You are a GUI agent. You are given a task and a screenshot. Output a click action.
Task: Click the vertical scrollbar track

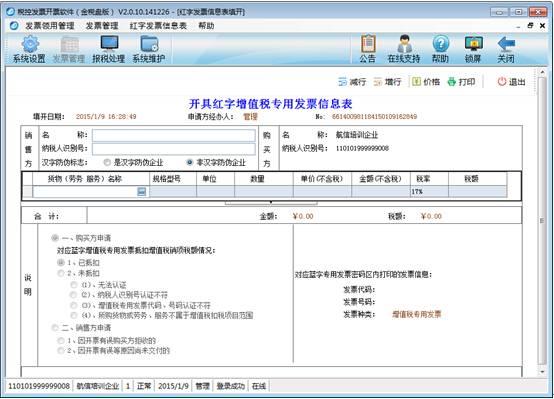tap(542, 221)
